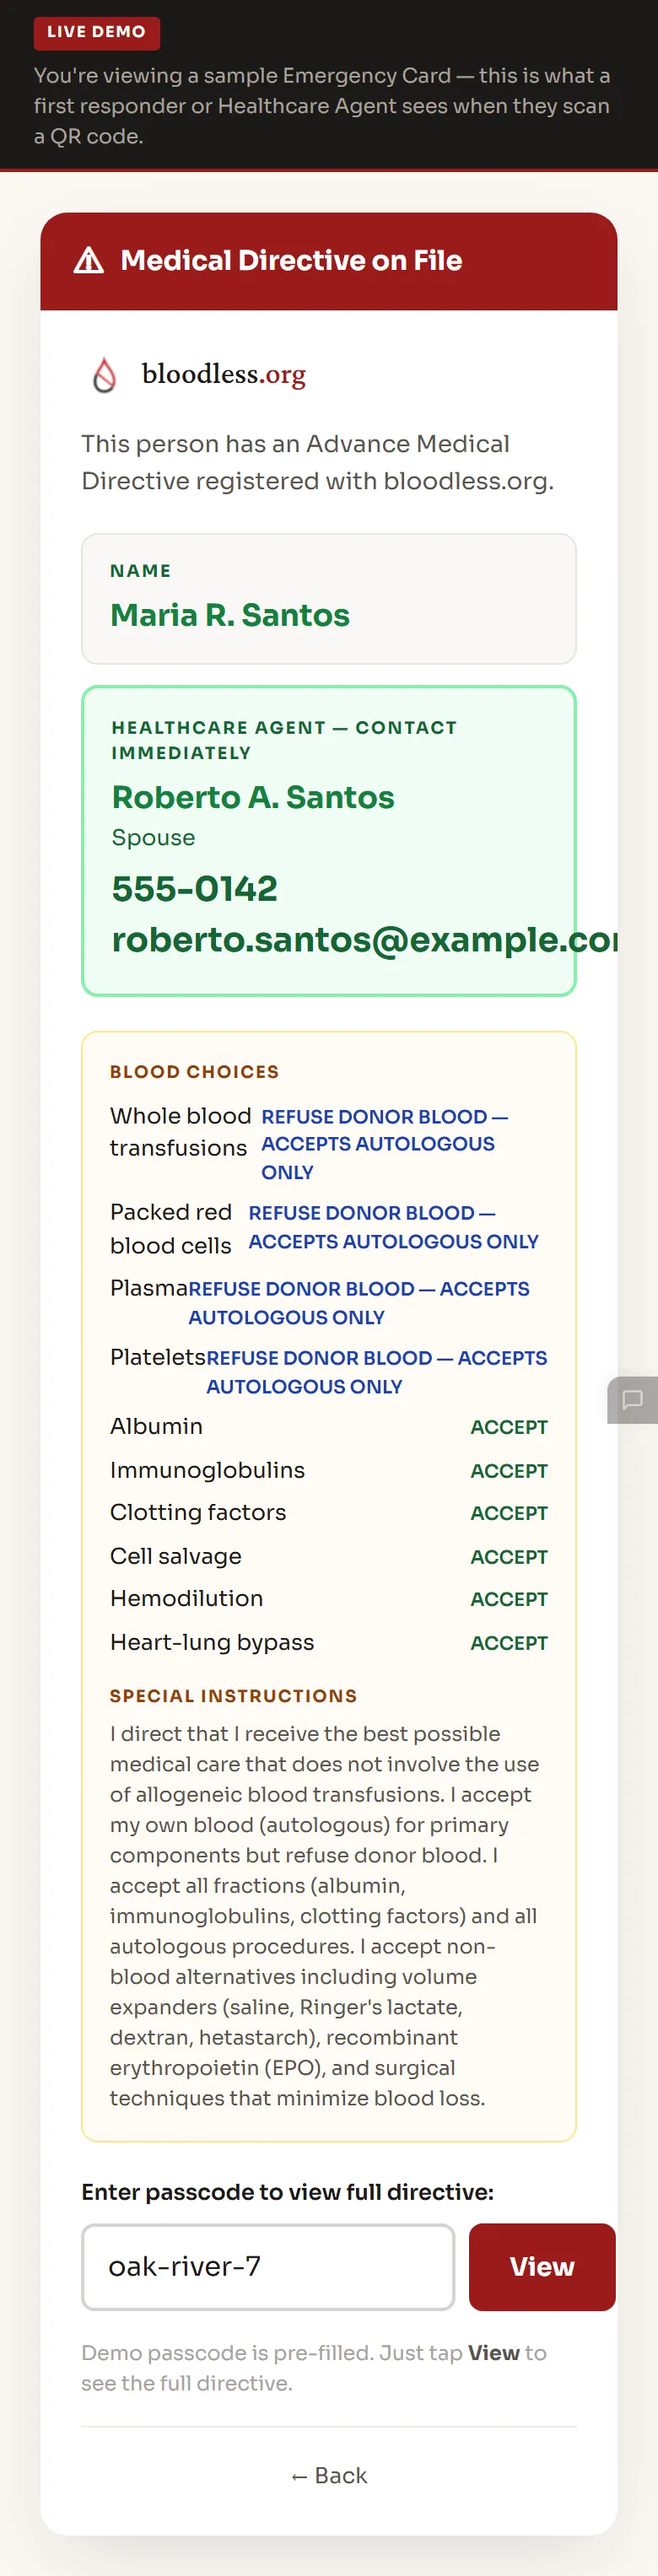Screen dimensions: 658x2576
Task: Click the bloodless.org blood drop logo
Action: [104, 375]
